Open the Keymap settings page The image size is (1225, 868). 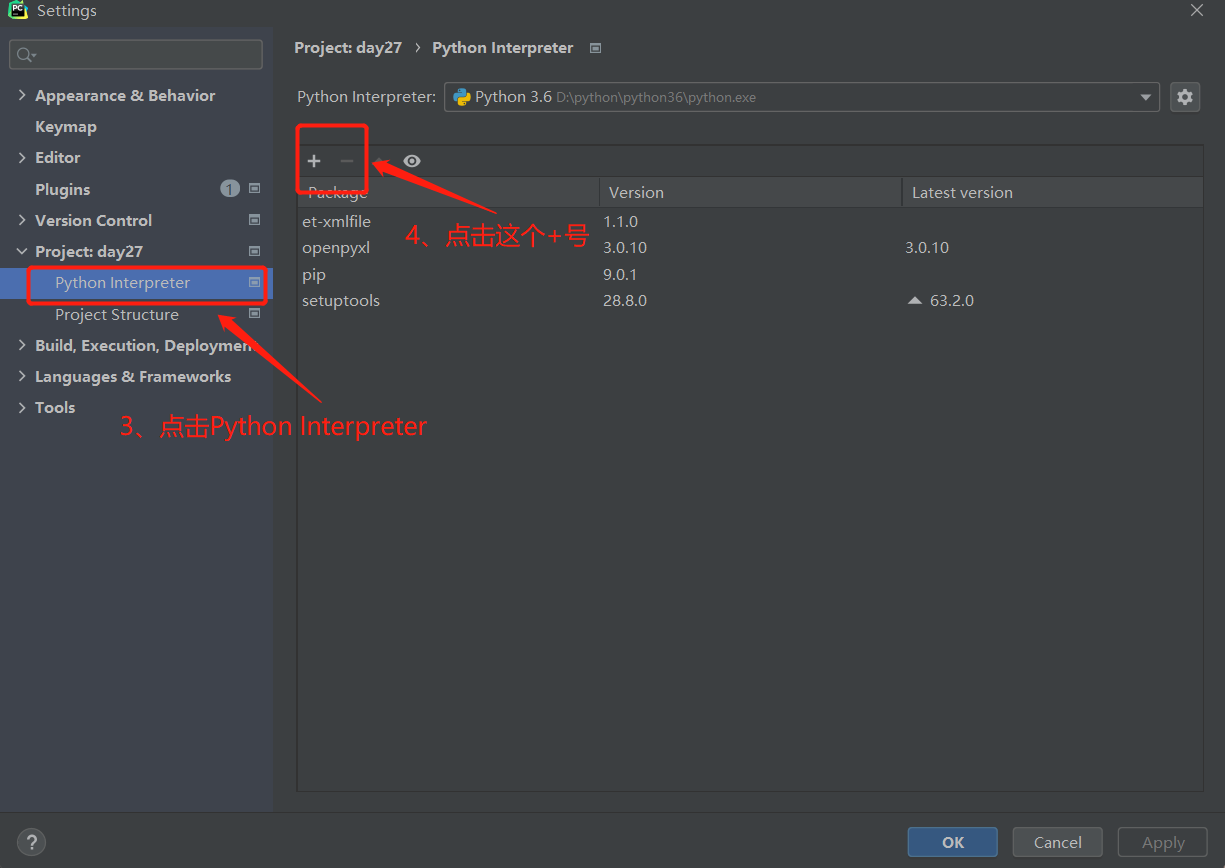click(66, 126)
